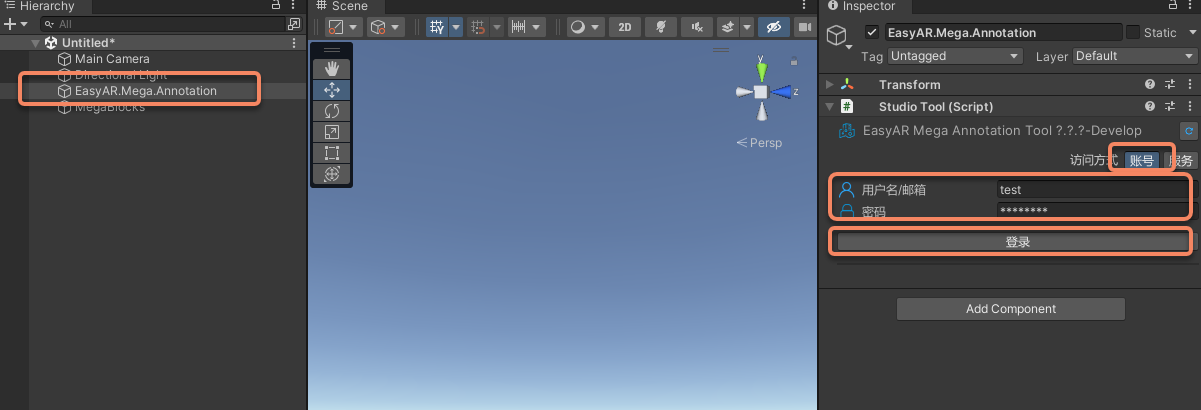Mute scene audio with the speaker icon

[x=698, y=27]
